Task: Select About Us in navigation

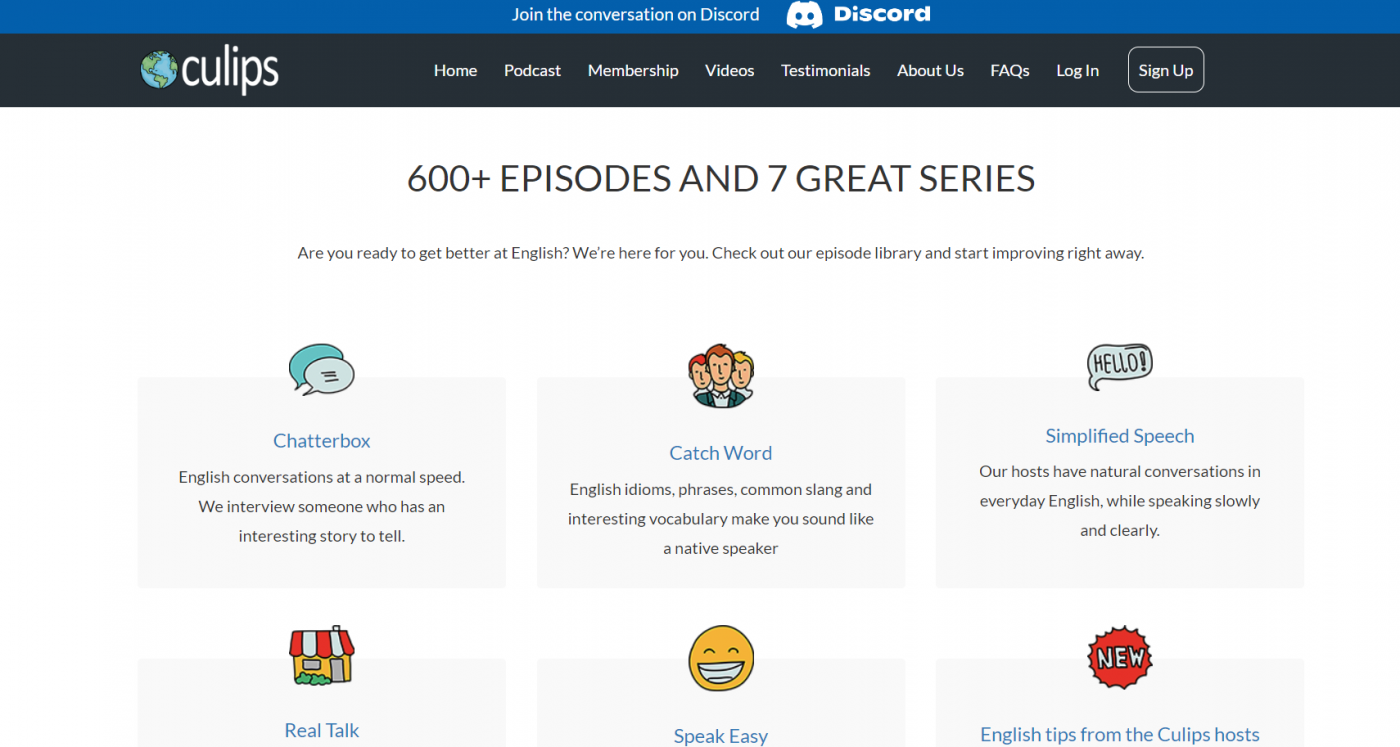Action: click(930, 70)
